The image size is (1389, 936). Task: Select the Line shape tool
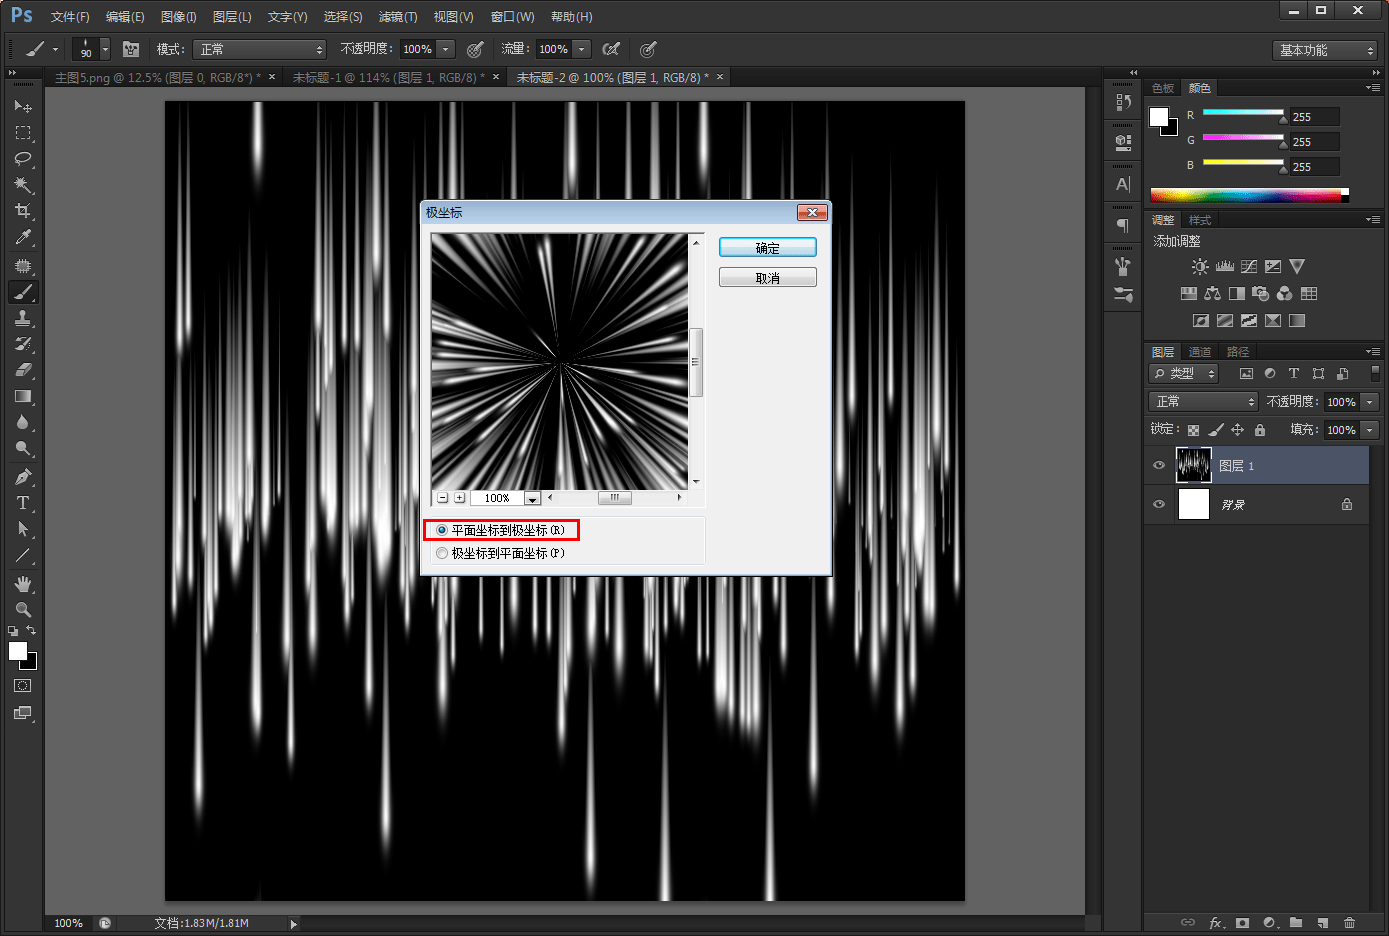[x=22, y=555]
